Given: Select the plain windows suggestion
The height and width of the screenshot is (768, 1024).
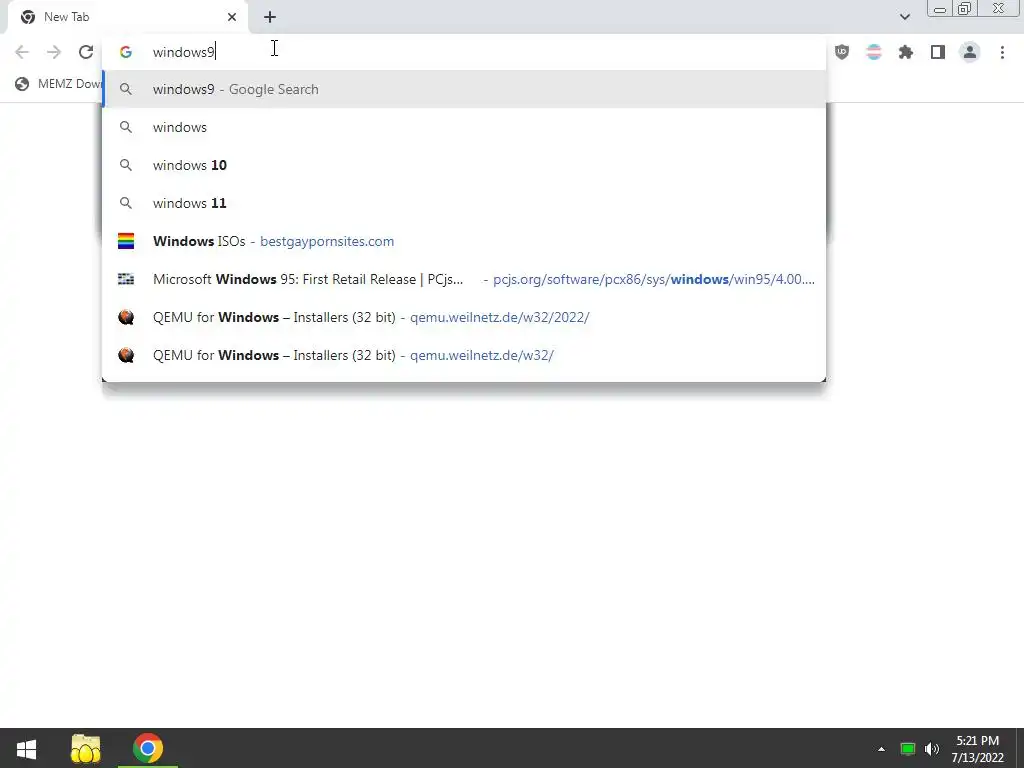Looking at the screenshot, I should pyautogui.click(x=464, y=127).
